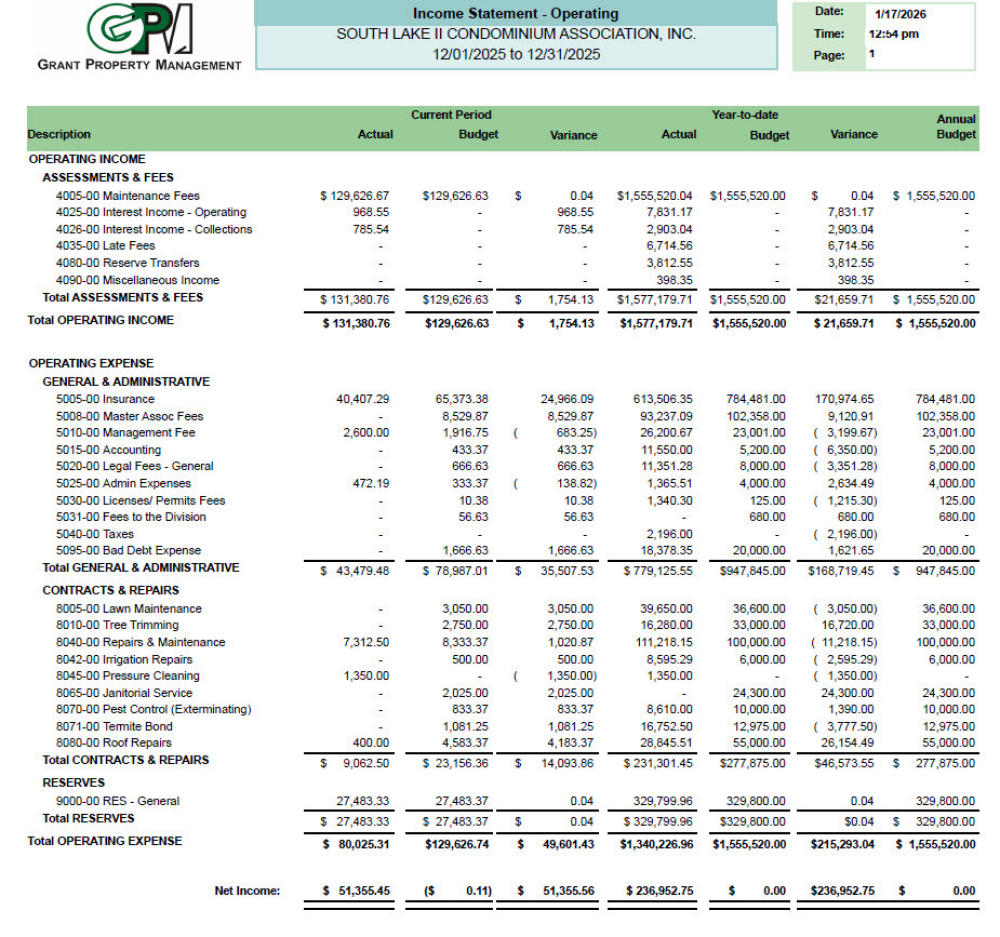The width and height of the screenshot is (1000, 937).
Task: Select the 5095-00 Bad Debt Expense row
Action: coord(128,550)
